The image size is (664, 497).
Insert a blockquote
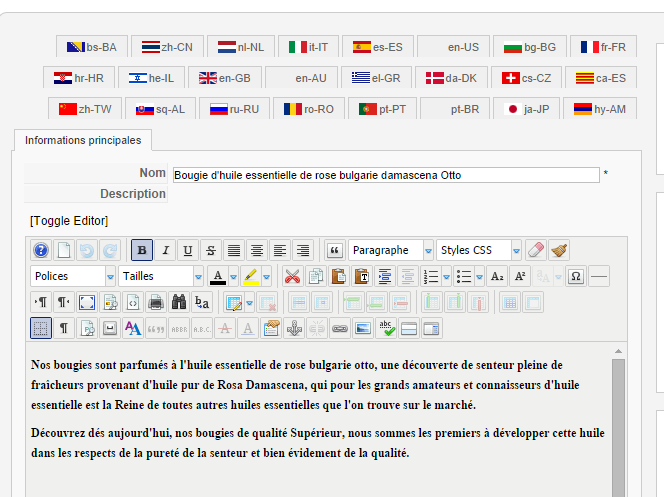335,250
